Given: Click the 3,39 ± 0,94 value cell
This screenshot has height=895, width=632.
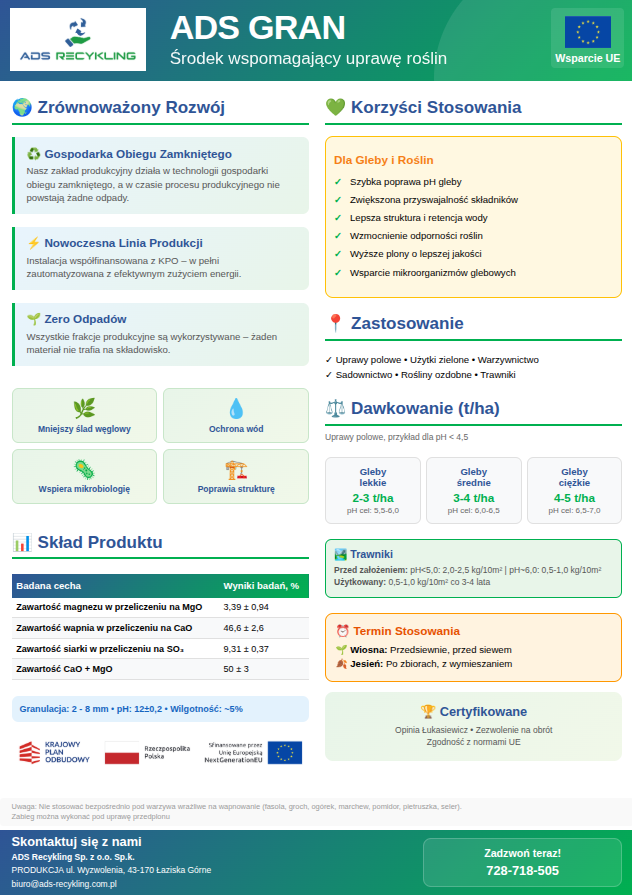Looking at the screenshot, I should (245, 607).
